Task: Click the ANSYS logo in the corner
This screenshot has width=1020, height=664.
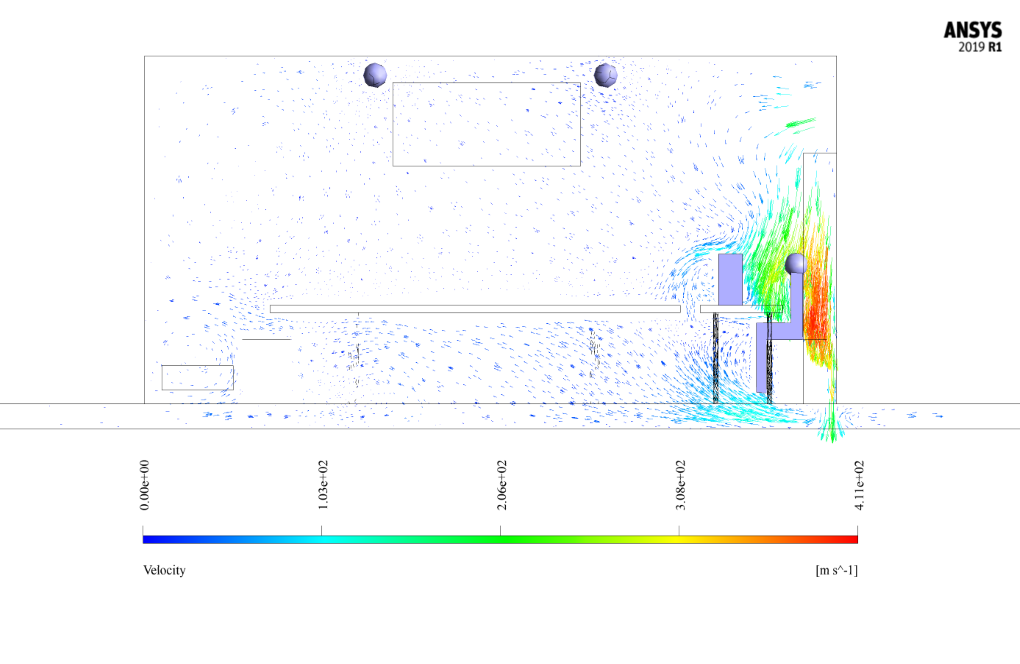Action: point(973,30)
